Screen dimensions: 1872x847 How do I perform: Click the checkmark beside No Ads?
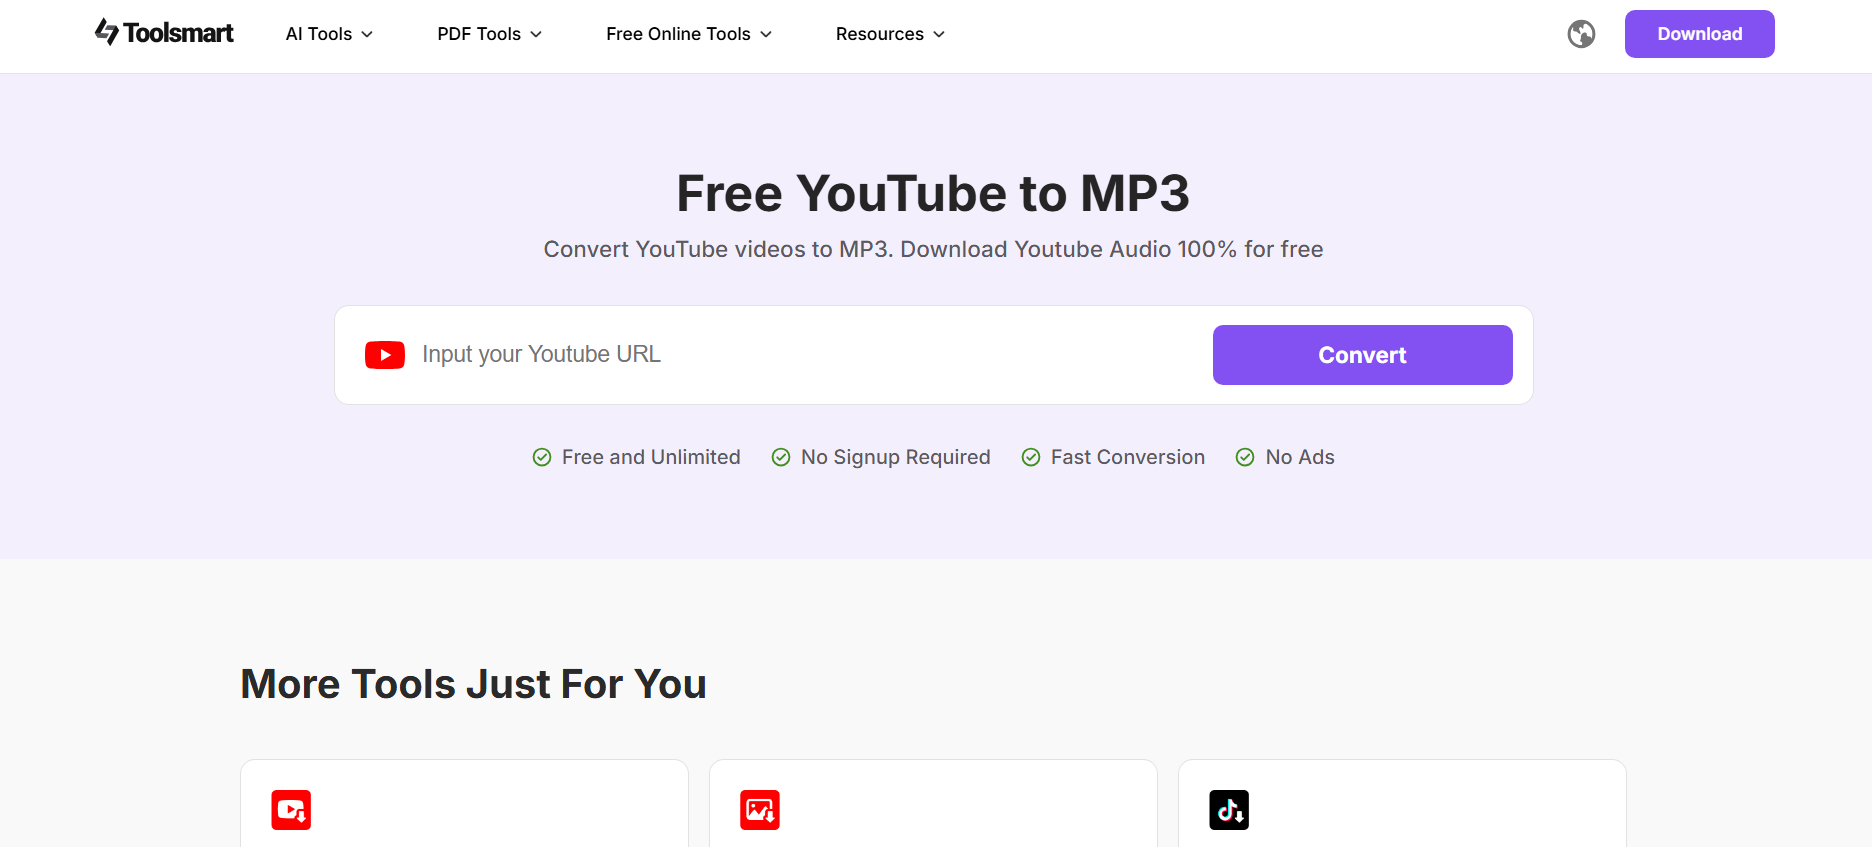tap(1245, 457)
